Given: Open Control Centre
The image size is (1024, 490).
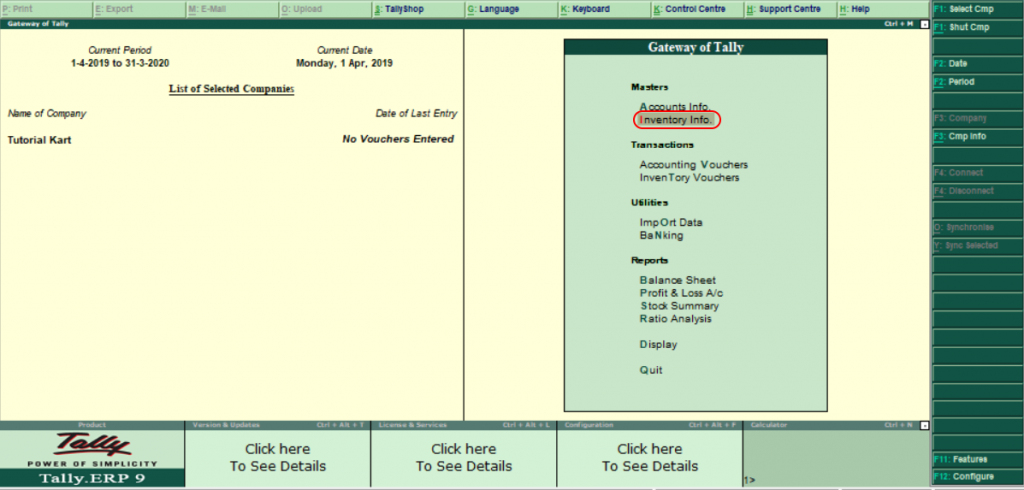Looking at the screenshot, I should (697, 9).
